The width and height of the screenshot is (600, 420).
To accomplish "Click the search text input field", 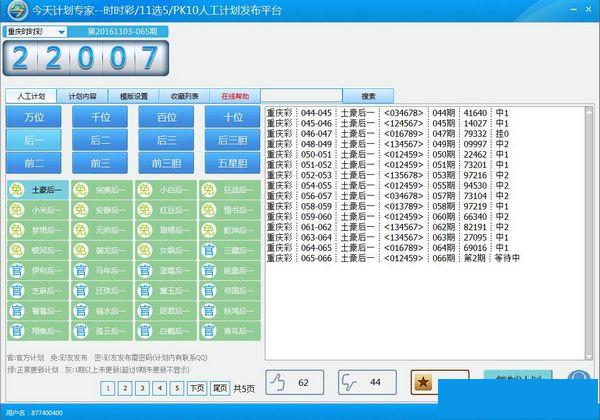I will click(301, 96).
